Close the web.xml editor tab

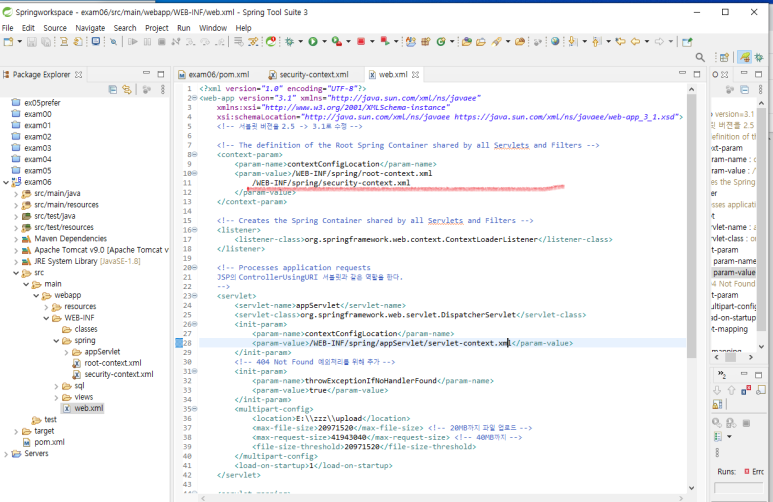click(x=415, y=74)
